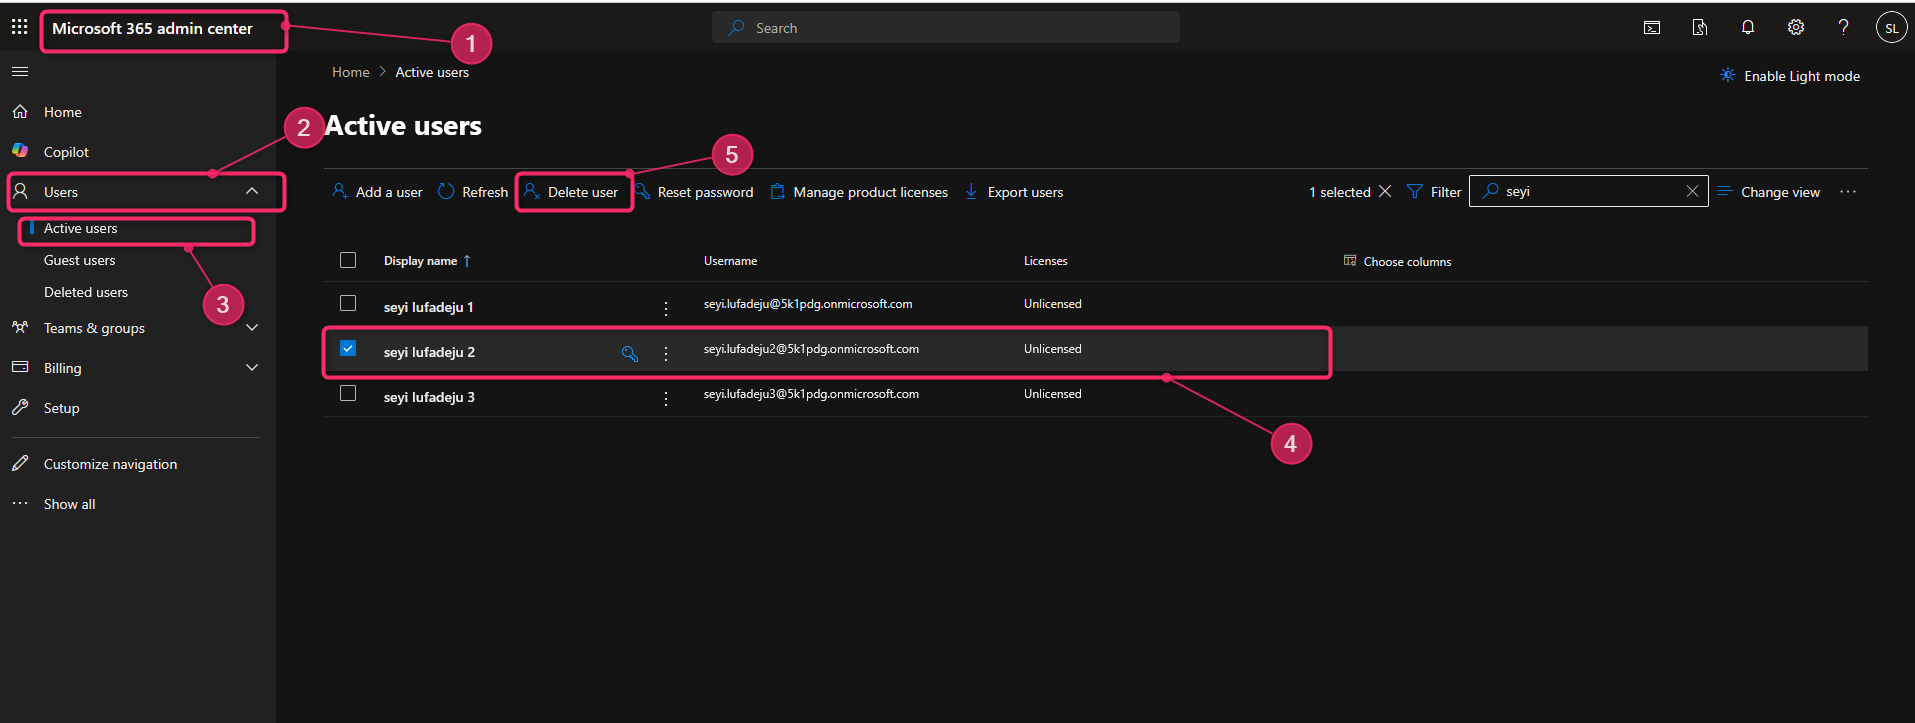Open Cloud Shell icon in top bar
1915x723 pixels.
tap(1652, 28)
